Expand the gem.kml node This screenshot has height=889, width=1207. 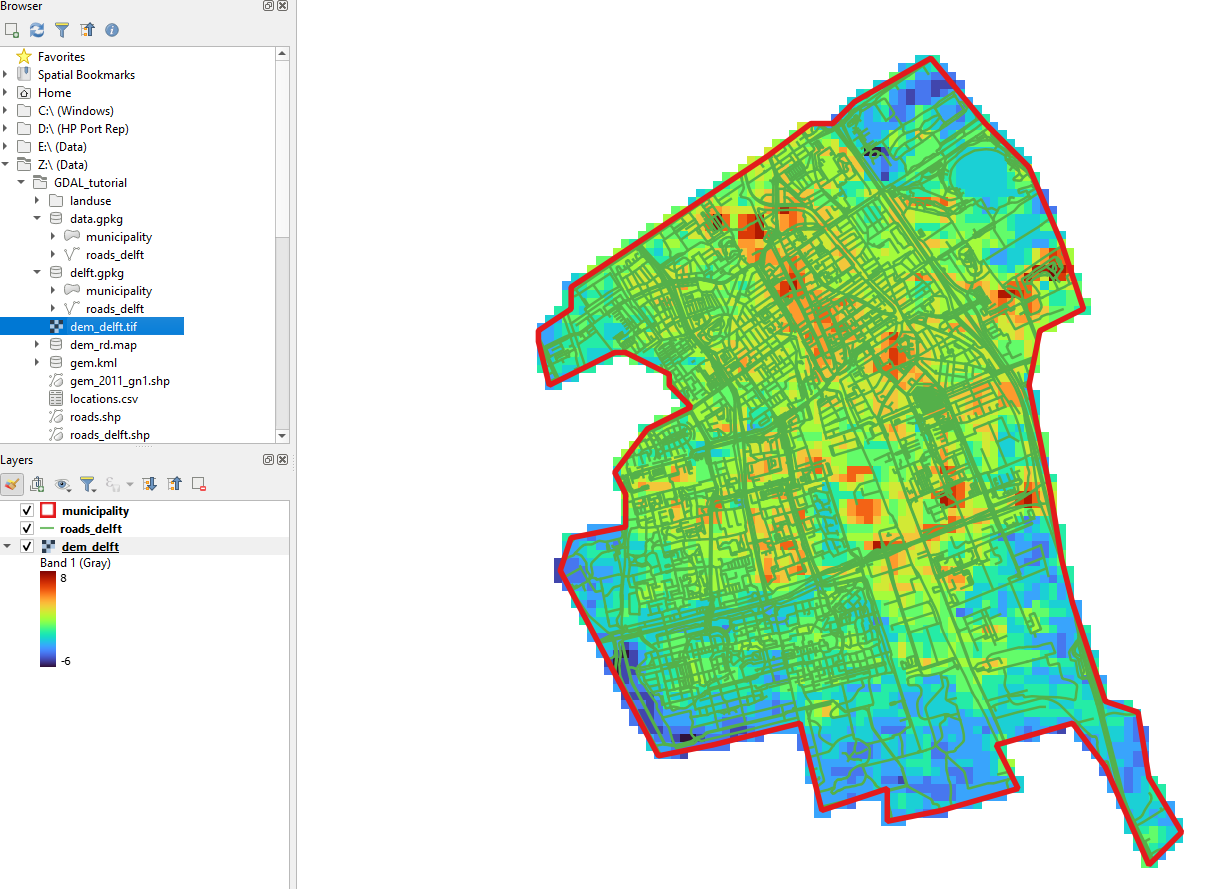(x=38, y=363)
